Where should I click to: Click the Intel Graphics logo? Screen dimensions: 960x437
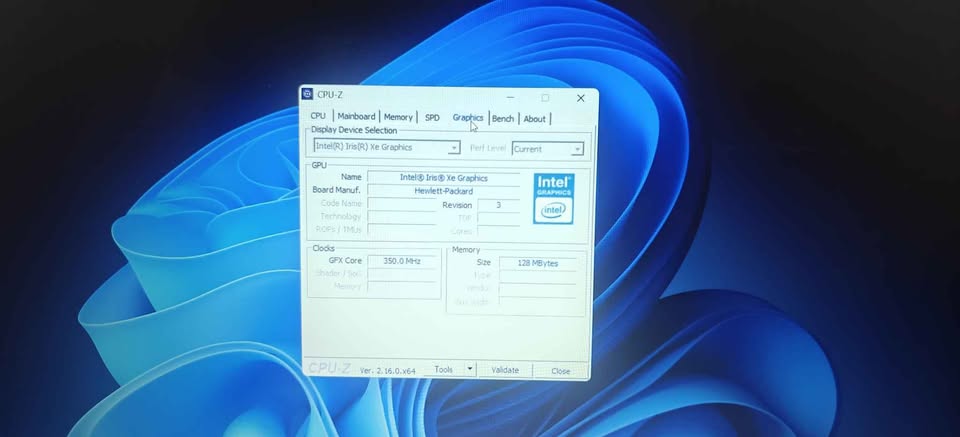coord(553,198)
